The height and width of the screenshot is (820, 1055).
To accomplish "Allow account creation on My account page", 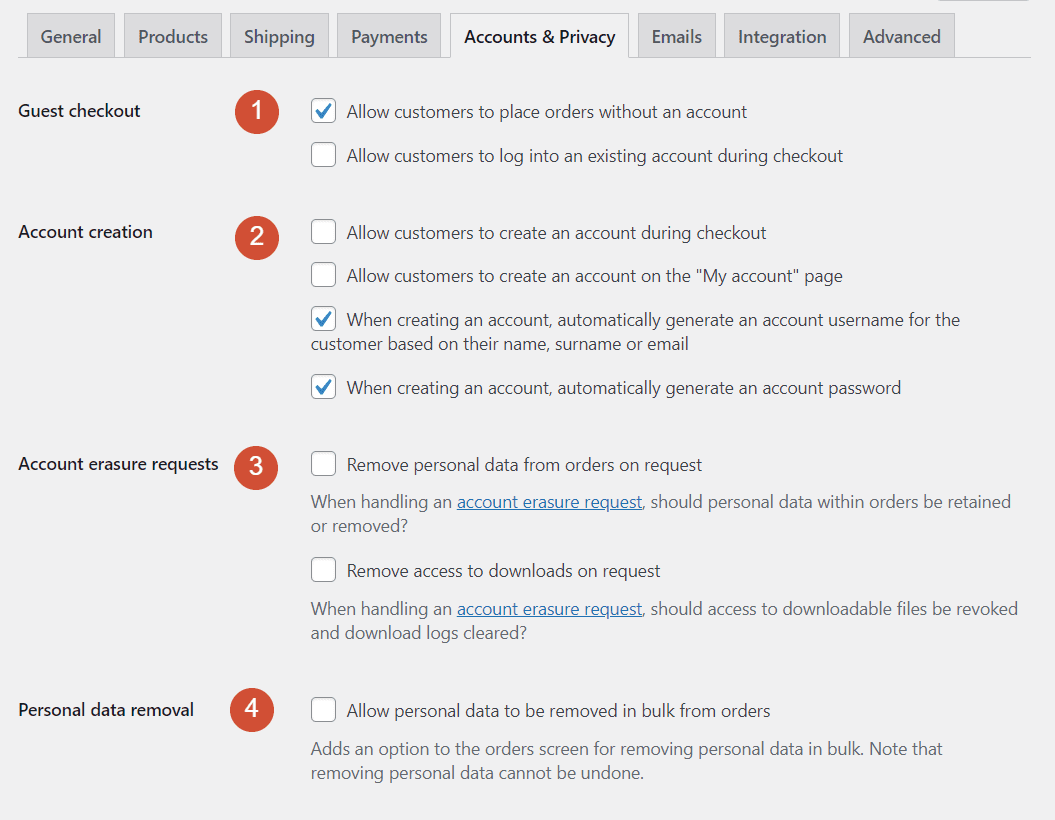I will [x=323, y=274].
